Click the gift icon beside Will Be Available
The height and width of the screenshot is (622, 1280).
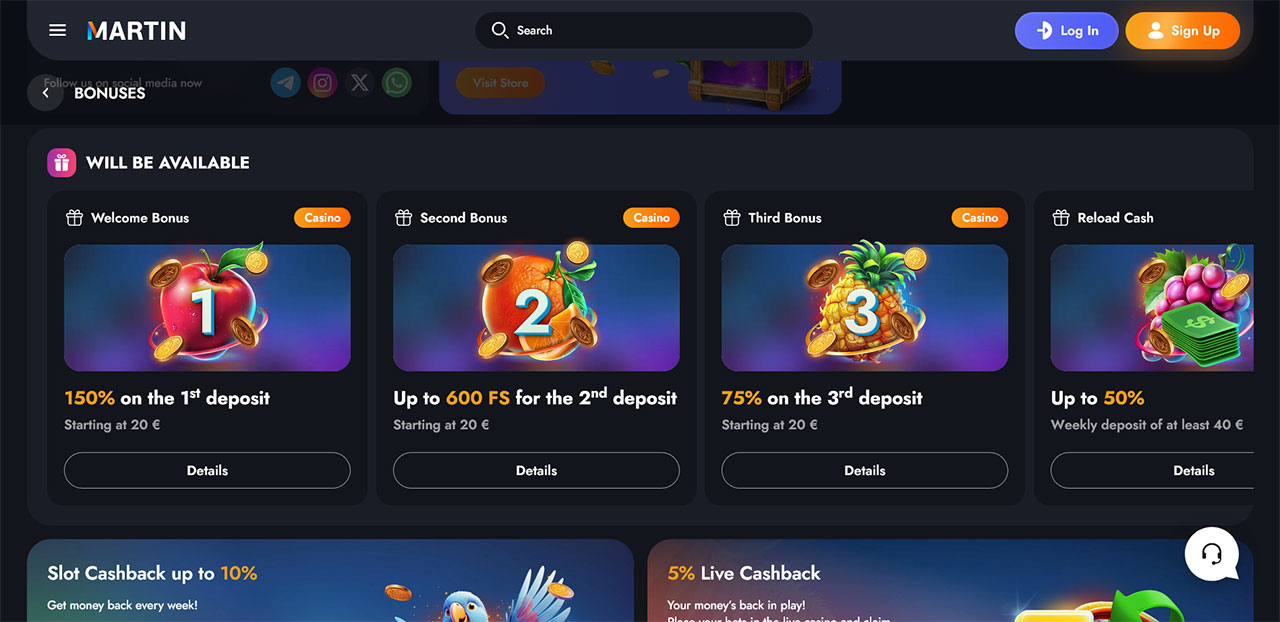click(x=62, y=163)
